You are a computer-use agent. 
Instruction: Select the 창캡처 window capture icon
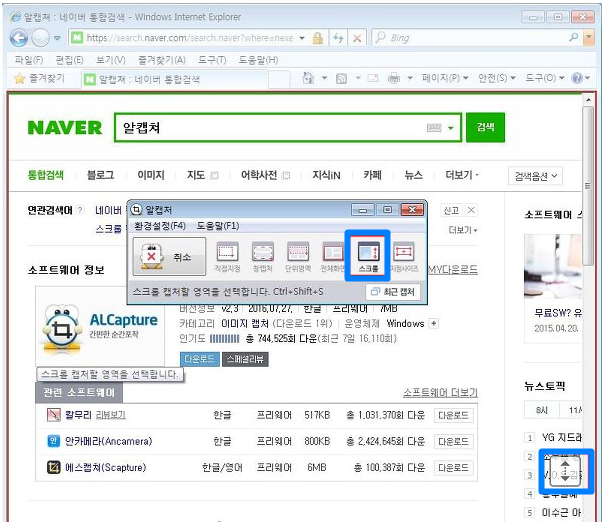[x=262, y=257]
